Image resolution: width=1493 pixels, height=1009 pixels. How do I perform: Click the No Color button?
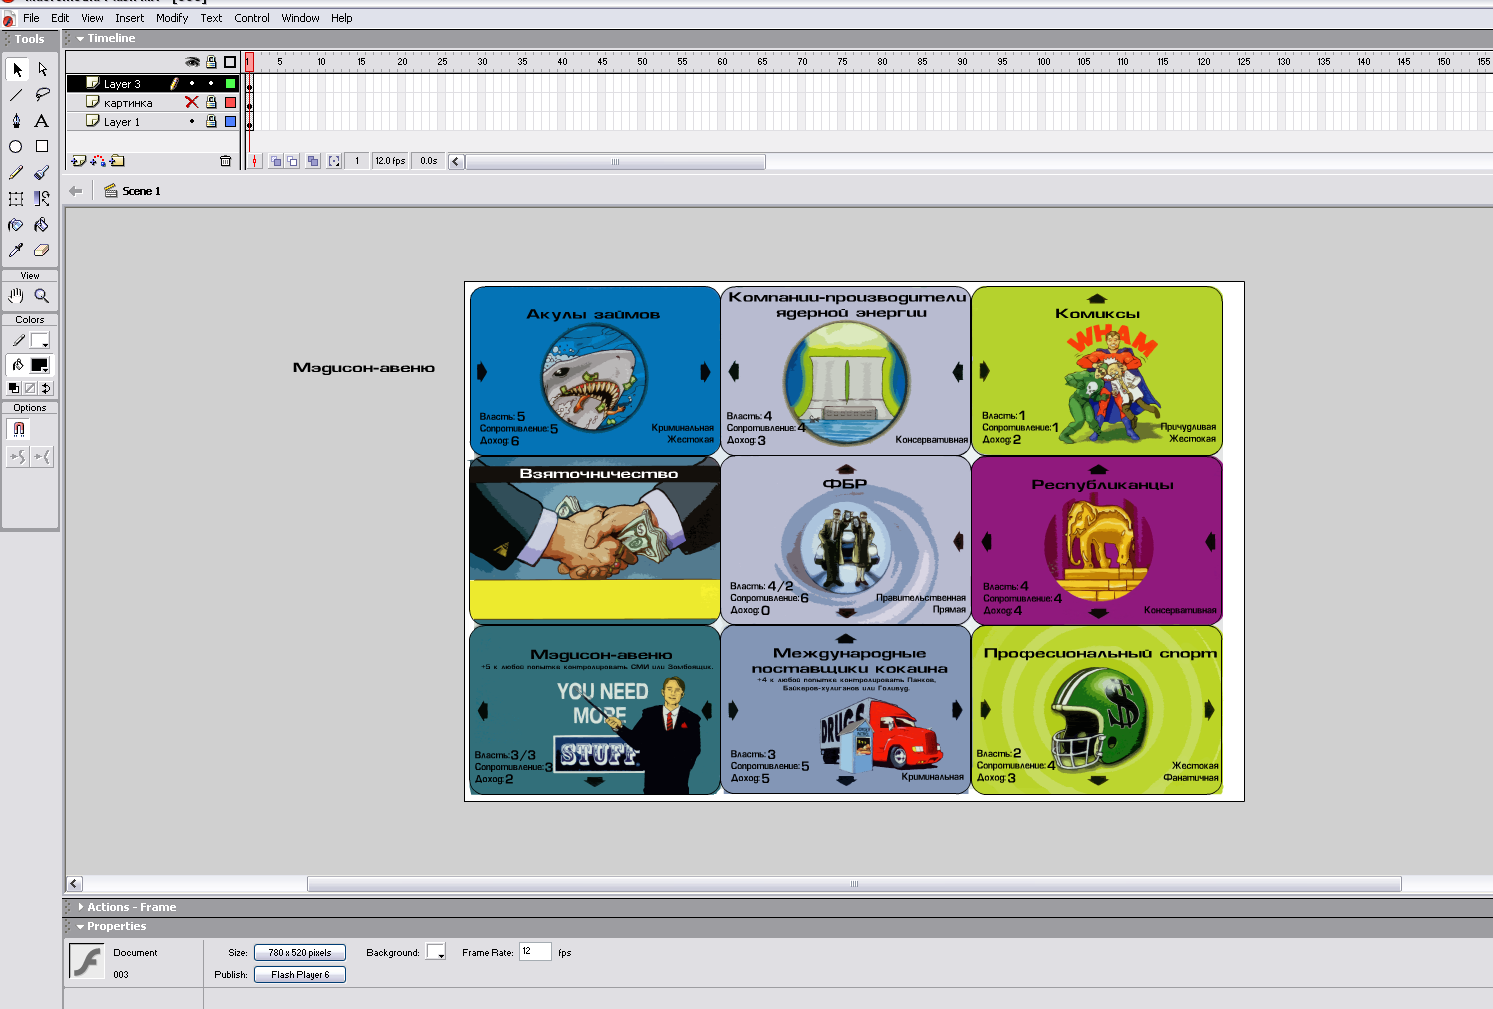pyautogui.click(x=30, y=388)
